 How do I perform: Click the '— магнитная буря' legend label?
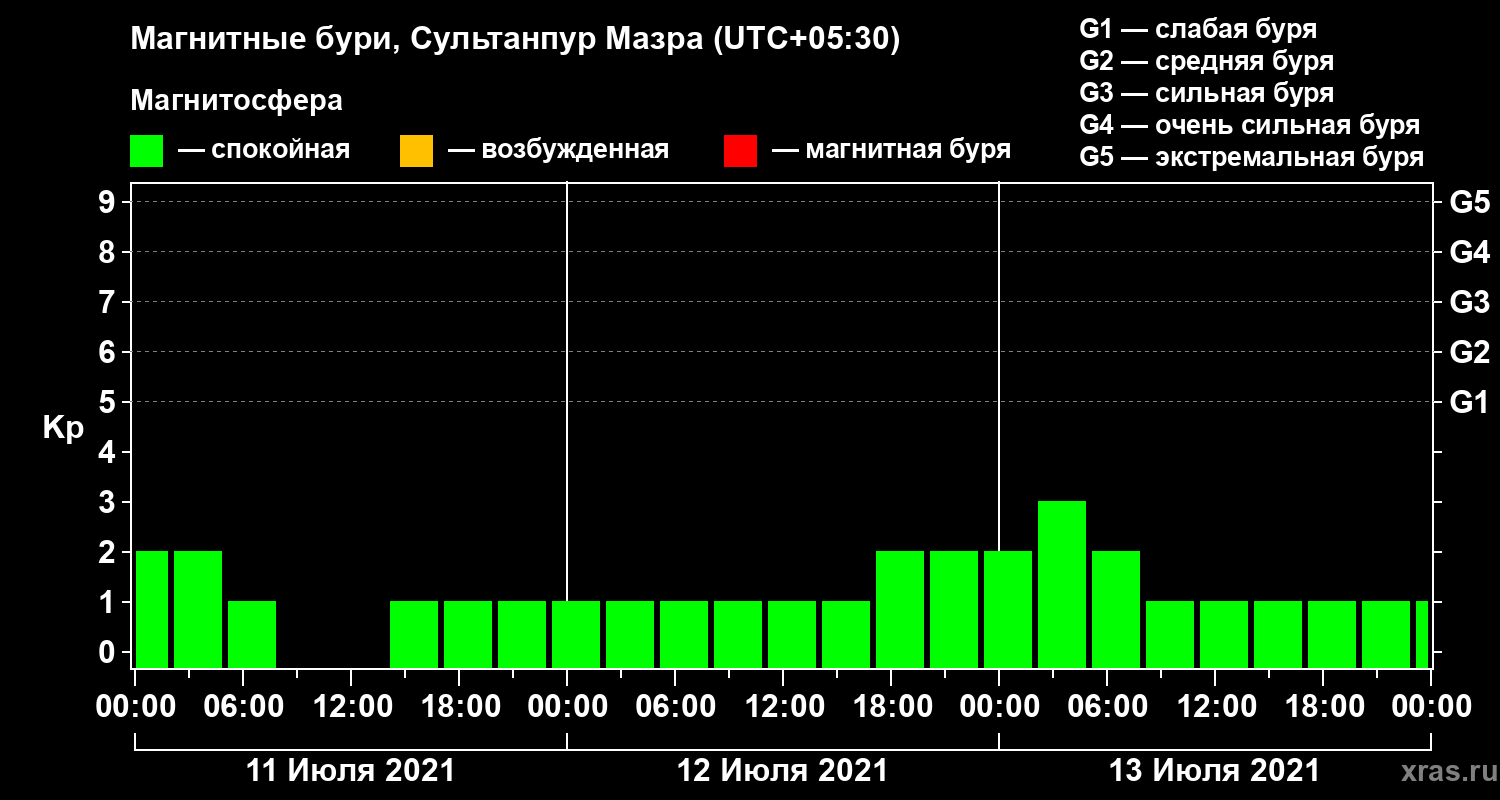[892, 151]
